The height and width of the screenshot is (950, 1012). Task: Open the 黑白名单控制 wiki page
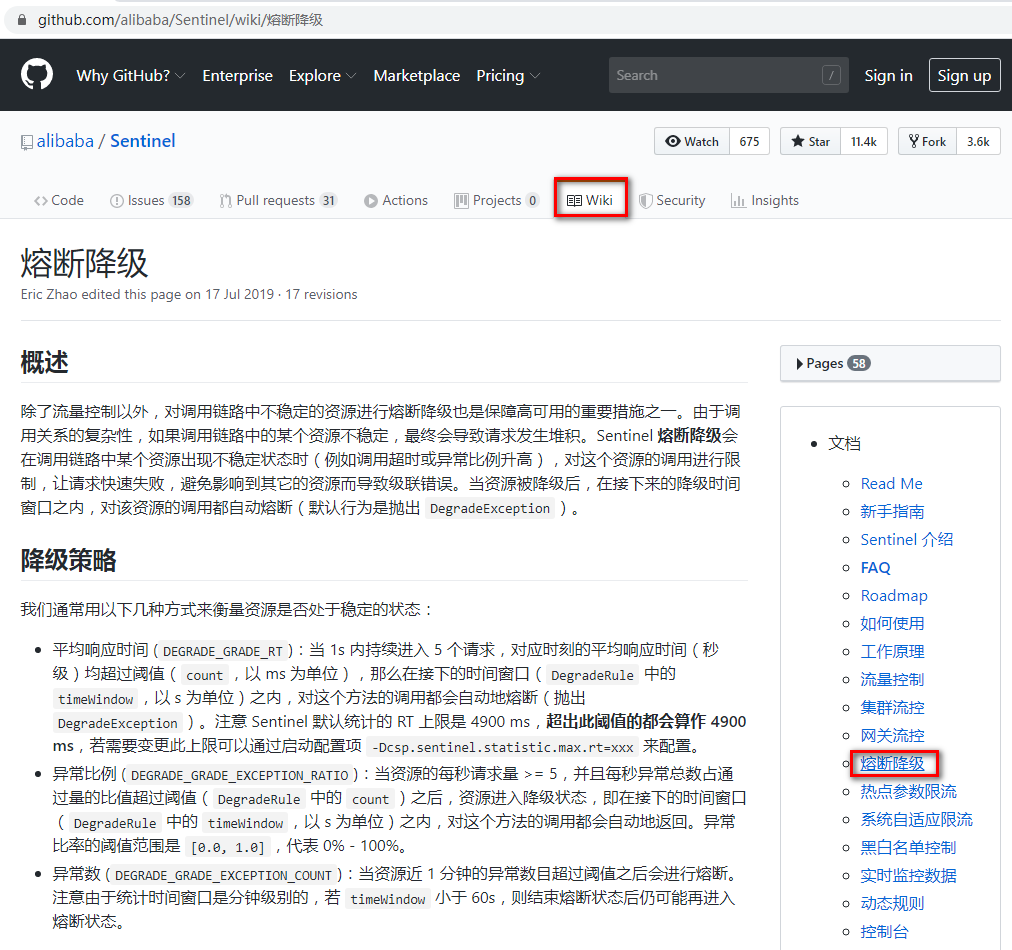click(x=908, y=847)
